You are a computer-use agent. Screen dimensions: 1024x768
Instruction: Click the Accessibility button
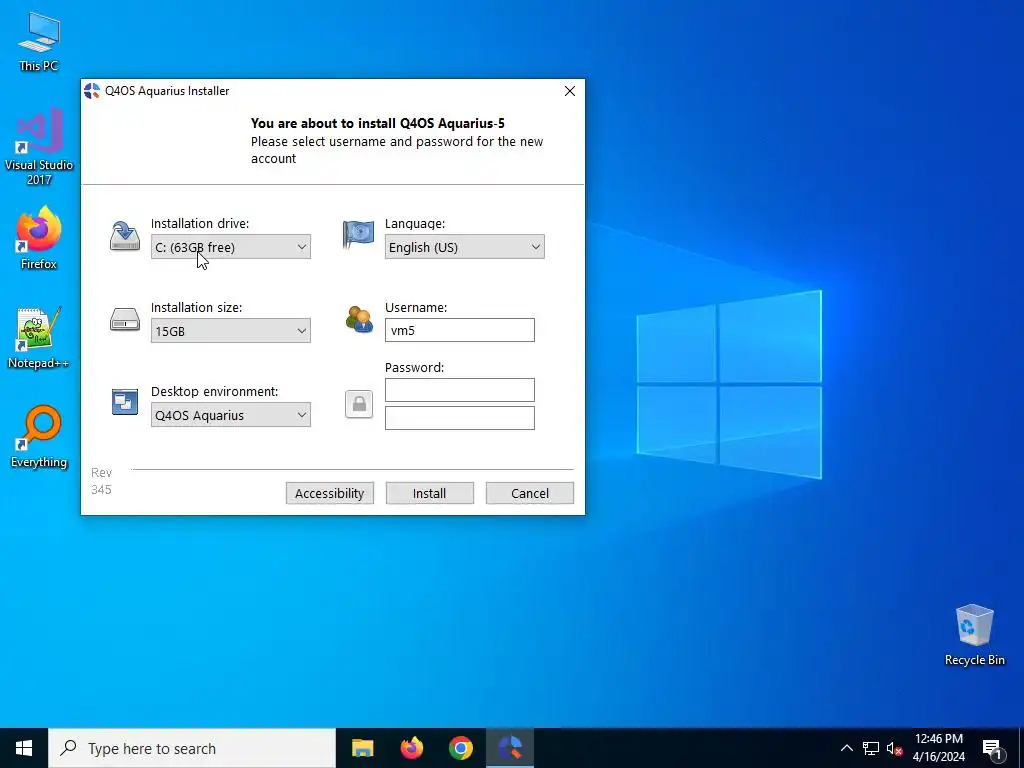330,493
